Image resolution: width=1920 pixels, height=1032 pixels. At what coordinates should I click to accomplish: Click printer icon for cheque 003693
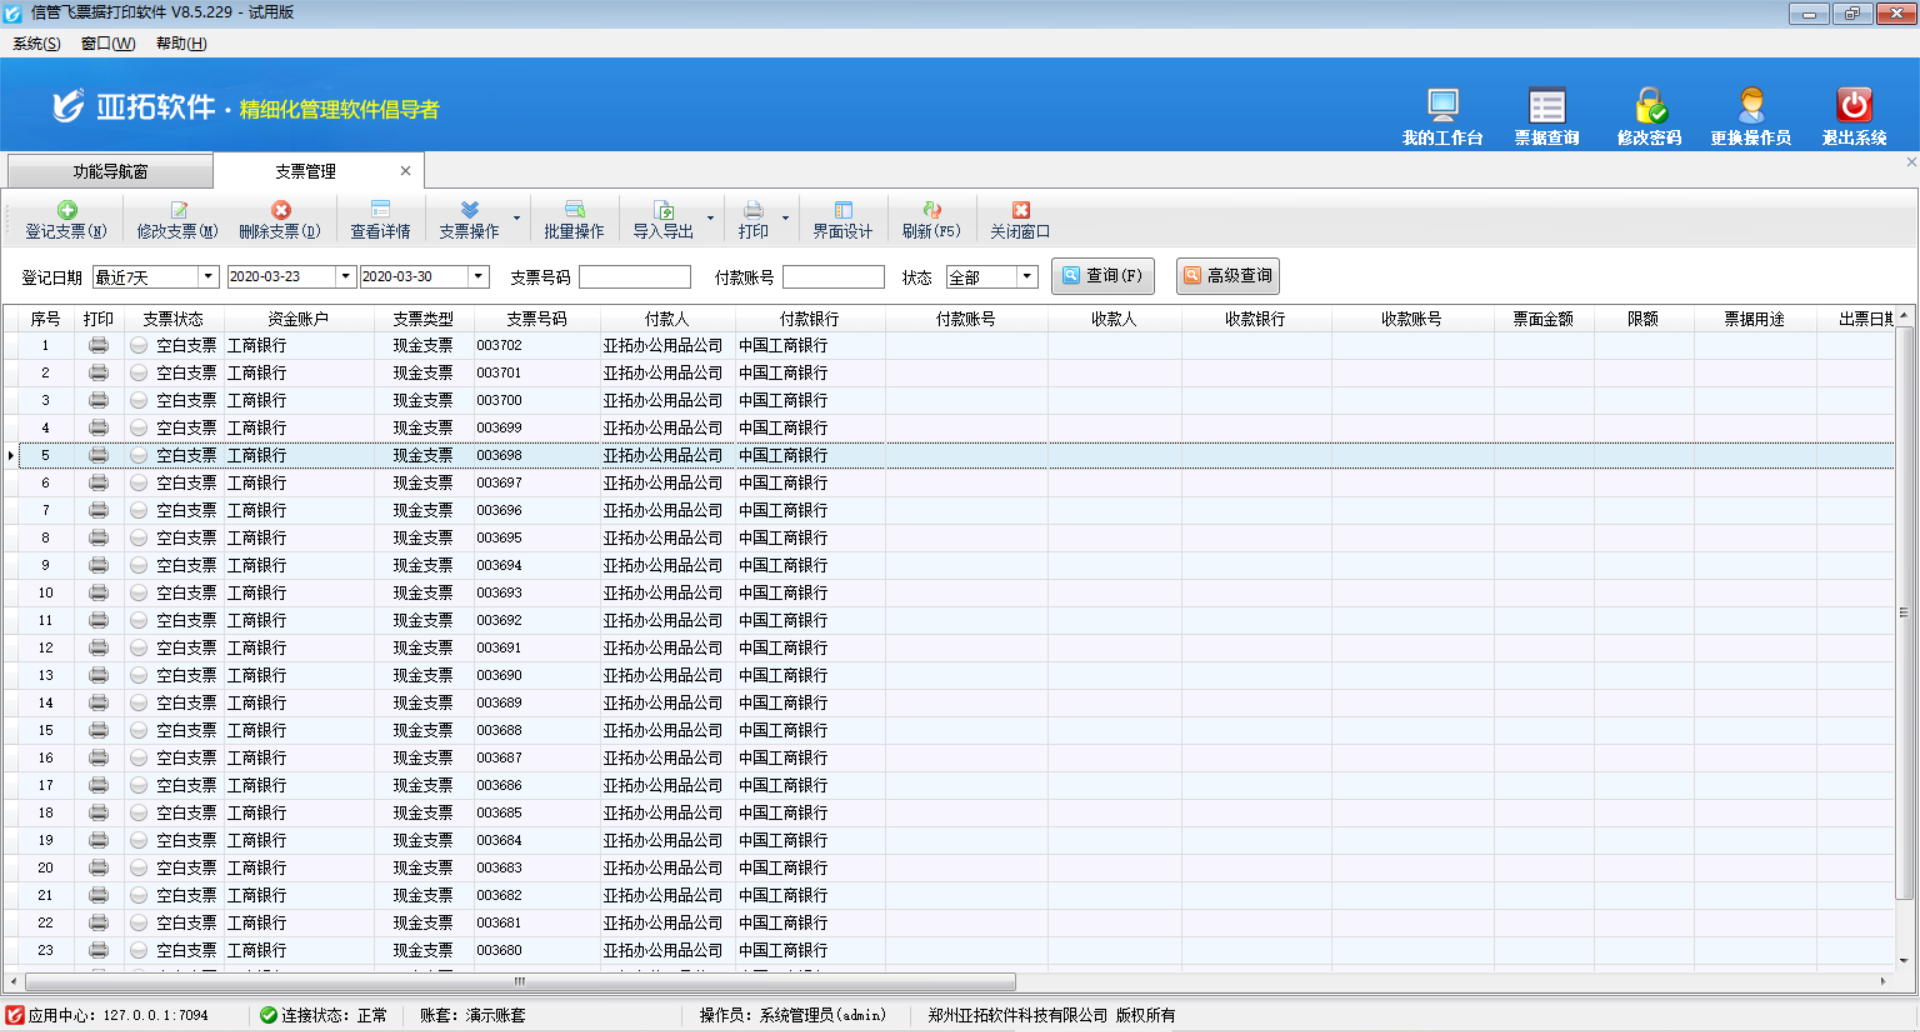[98, 593]
